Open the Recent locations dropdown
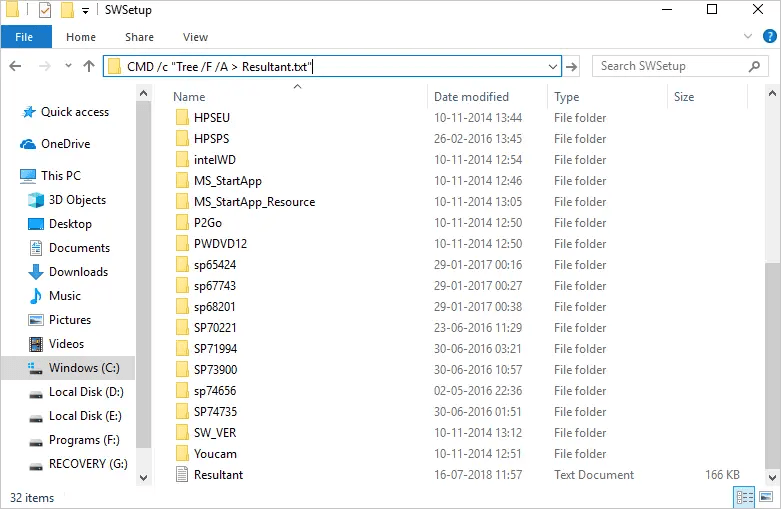This screenshot has width=781, height=509. (68, 66)
